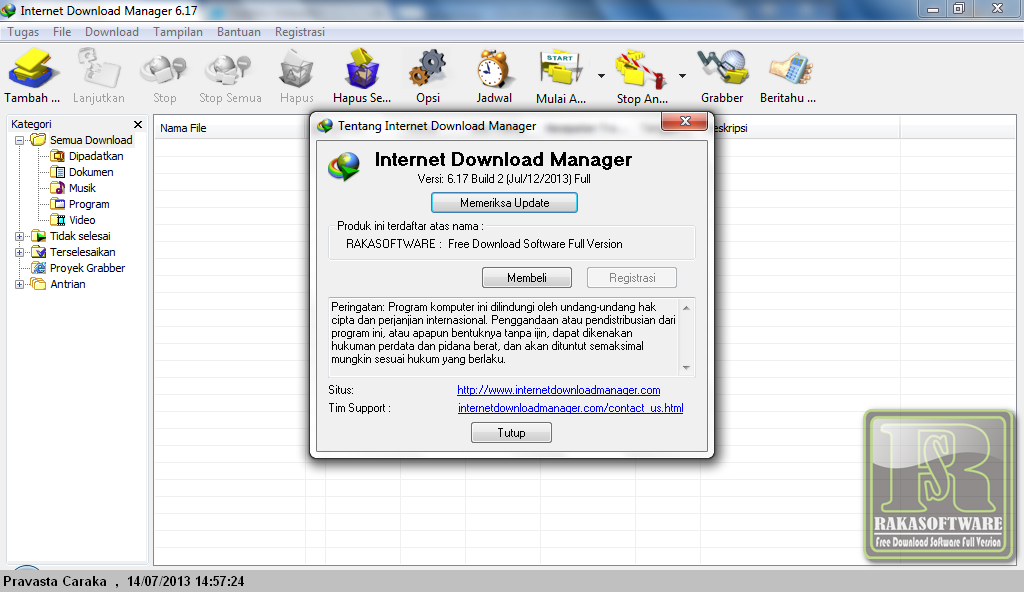This screenshot has width=1024, height=592.
Task: Click the IDM logo in about dialog
Action: [x=344, y=167]
